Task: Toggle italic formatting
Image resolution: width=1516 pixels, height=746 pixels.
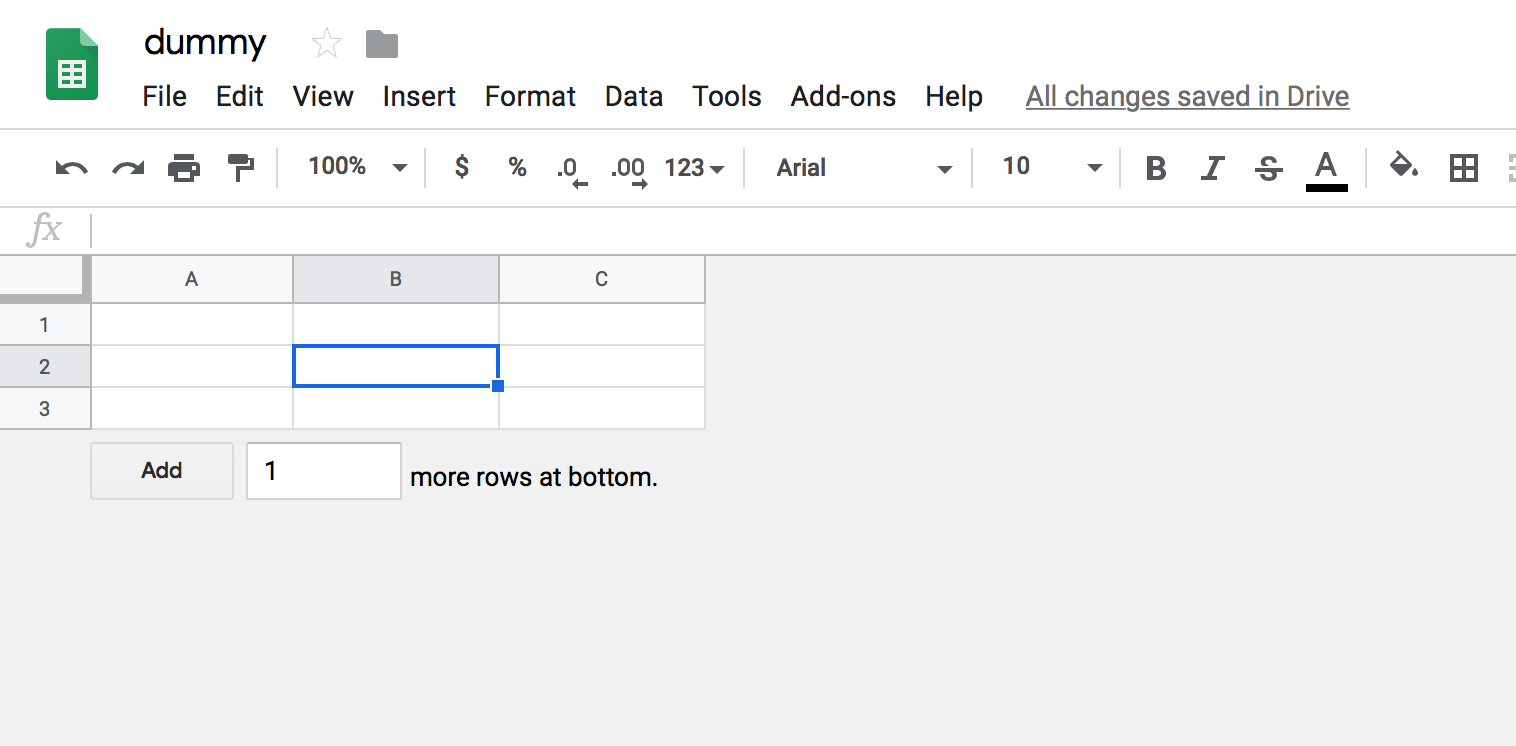Action: [1212, 167]
